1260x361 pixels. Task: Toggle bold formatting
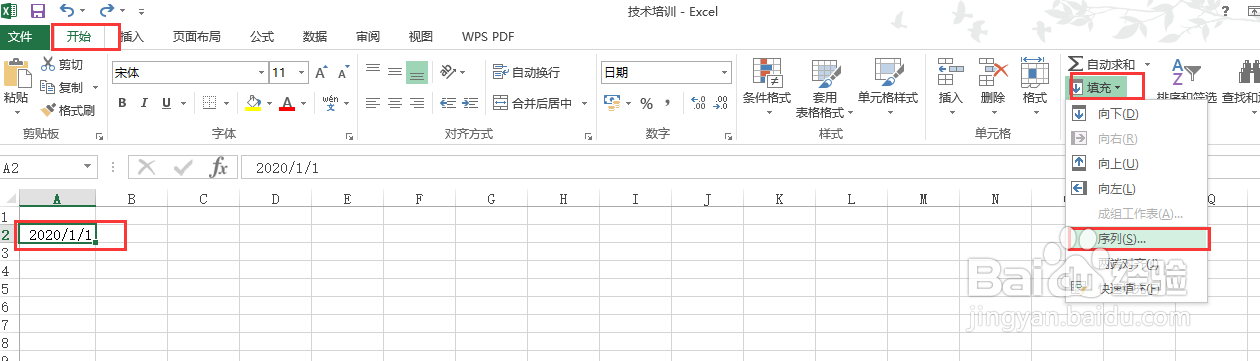(122, 103)
